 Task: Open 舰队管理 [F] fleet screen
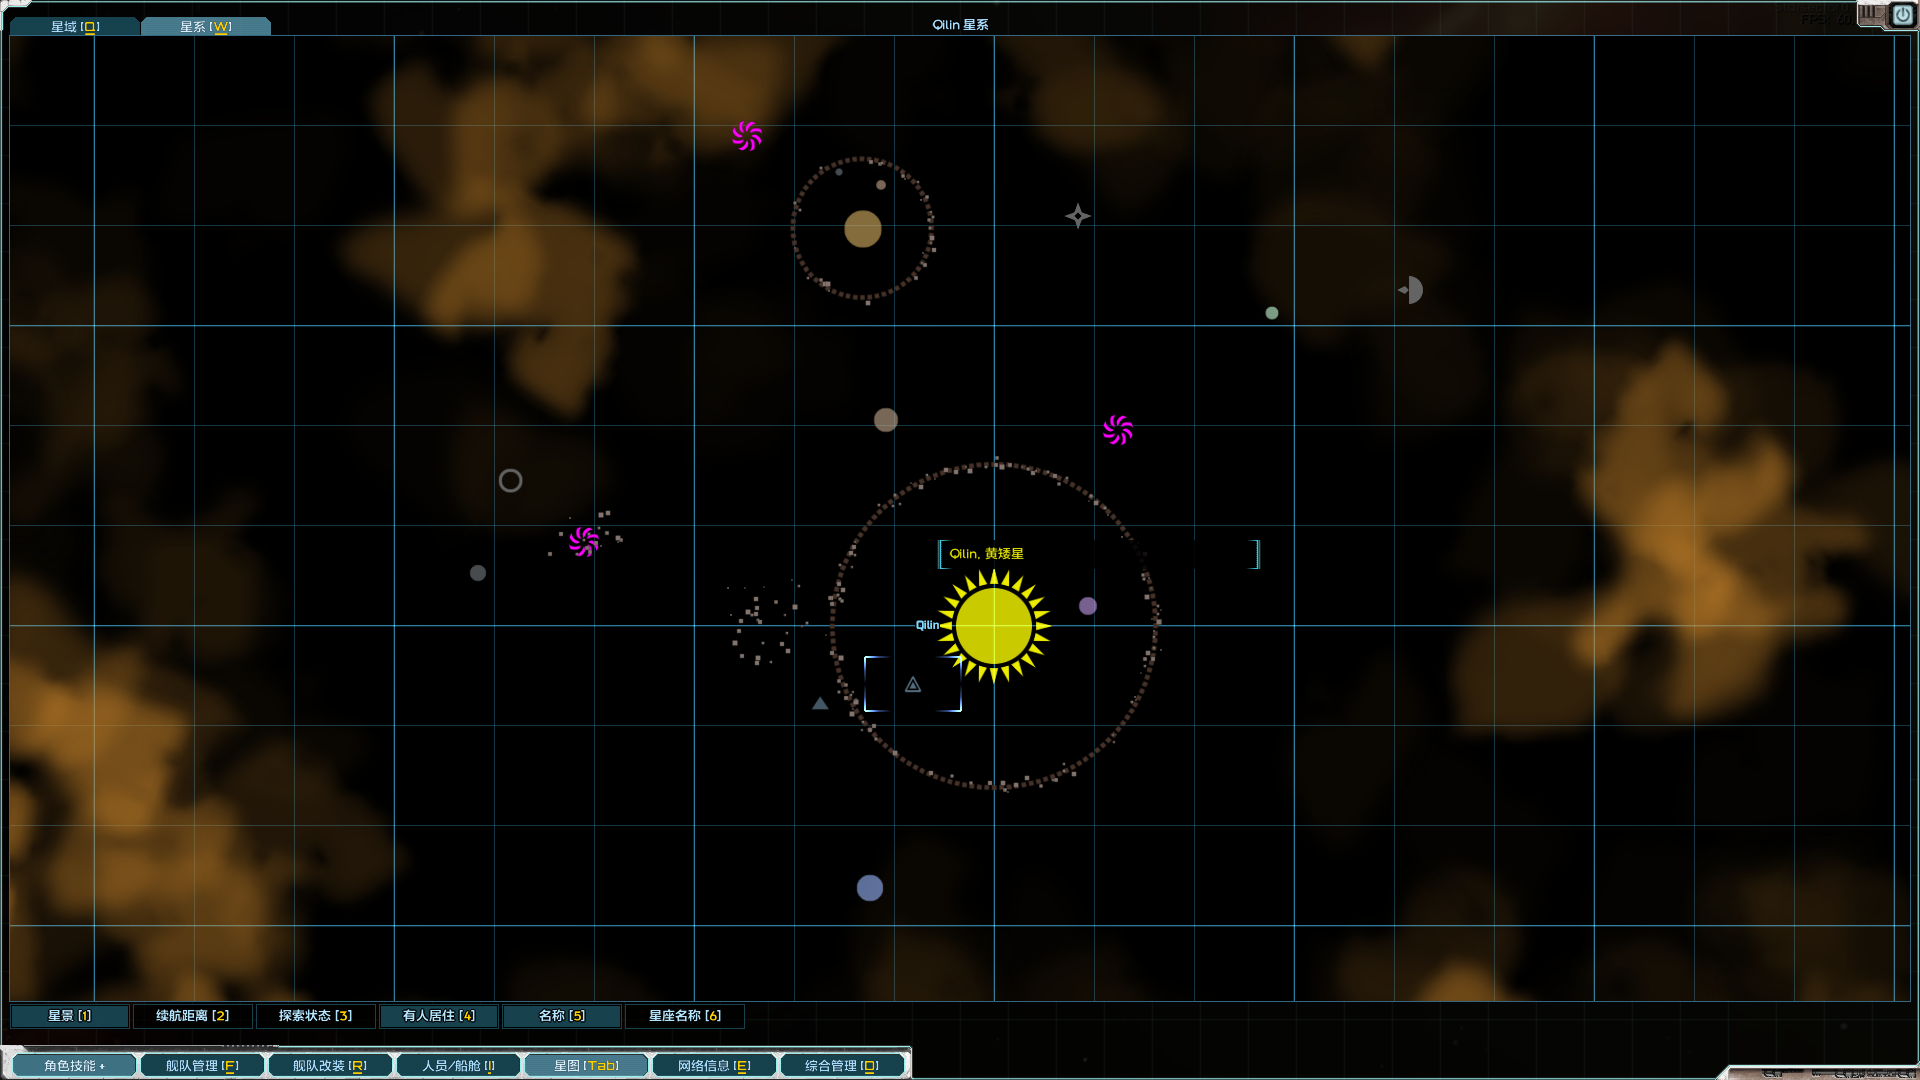point(202,1066)
